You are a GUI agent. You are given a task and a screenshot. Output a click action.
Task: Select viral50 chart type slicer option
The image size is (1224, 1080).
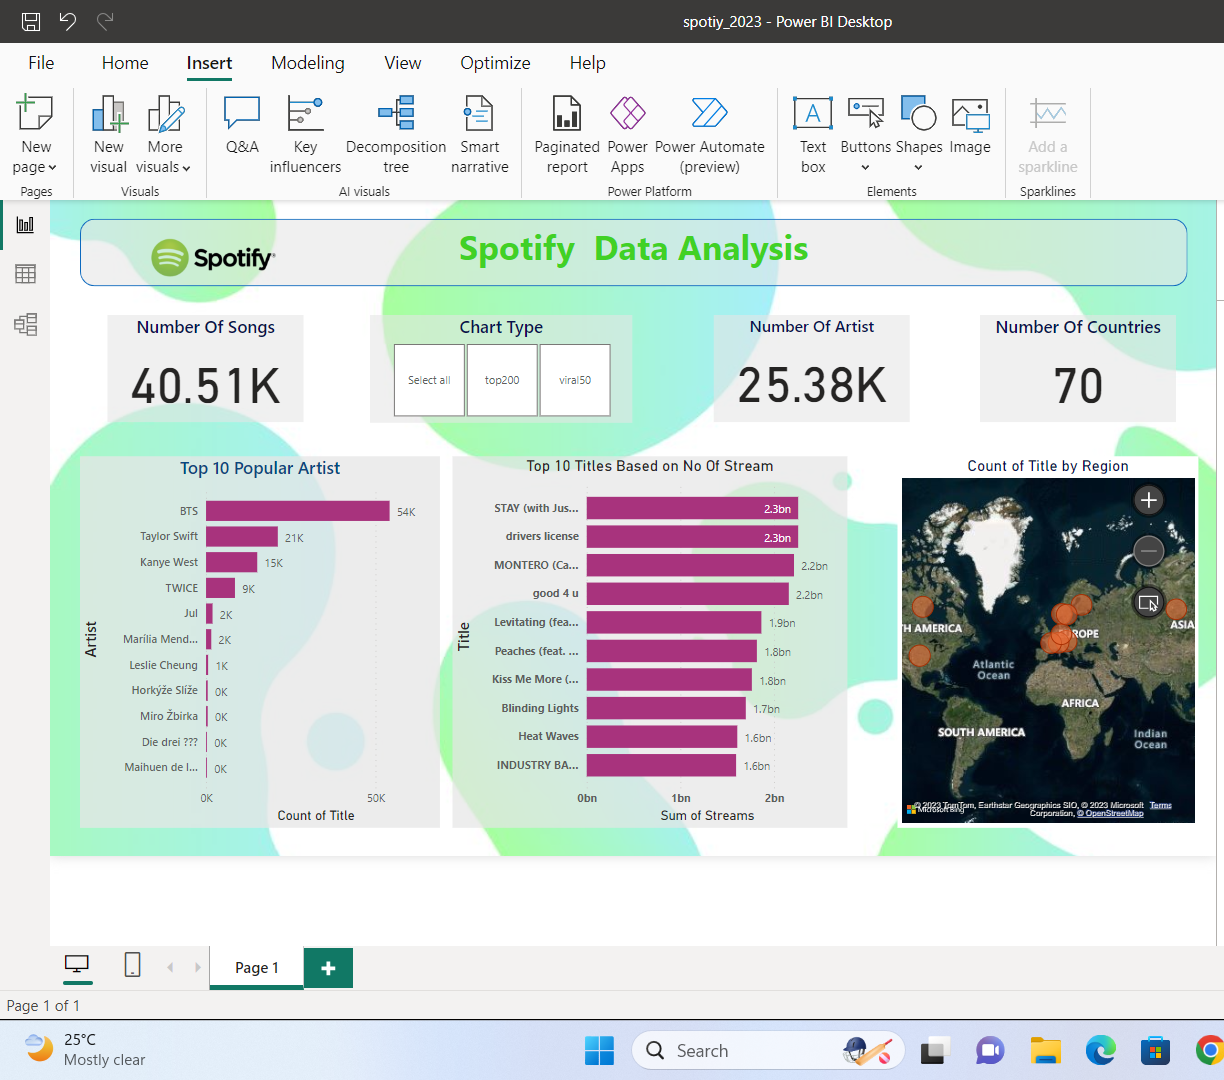tap(575, 380)
